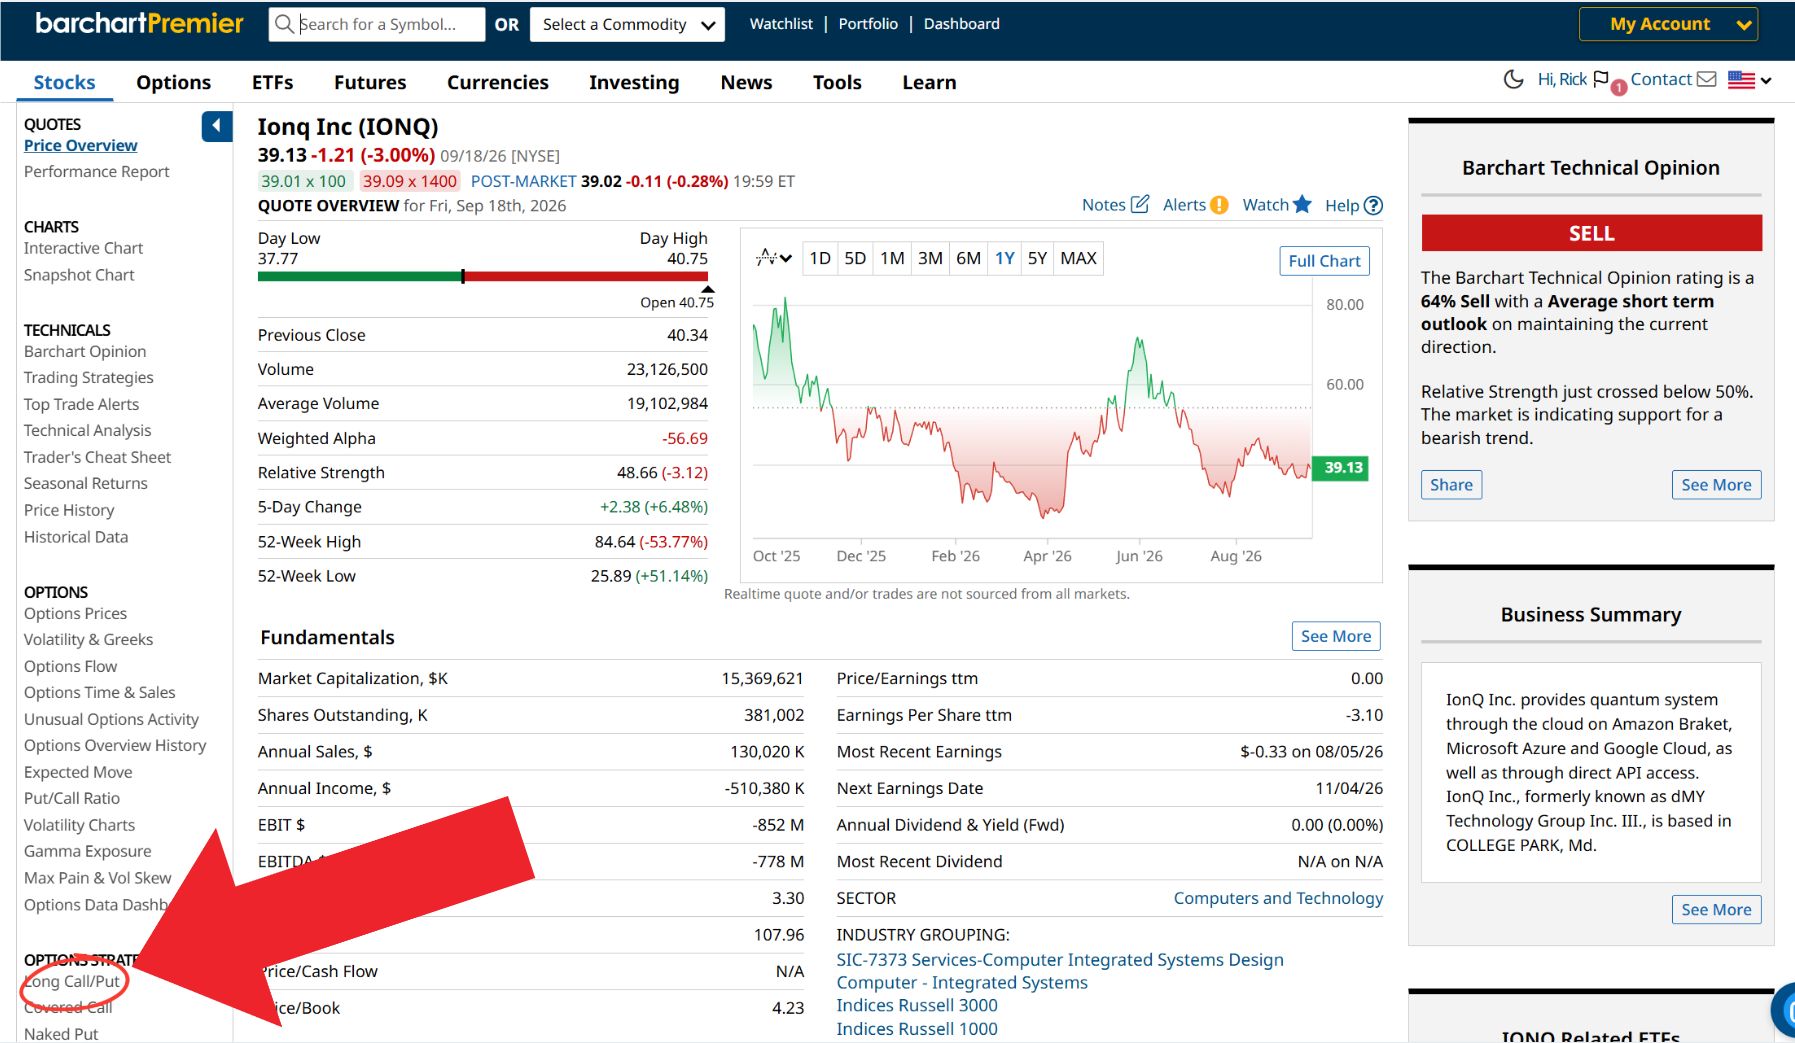Open chart type selector icon
The height and width of the screenshot is (1043, 1795).
click(x=774, y=258)
